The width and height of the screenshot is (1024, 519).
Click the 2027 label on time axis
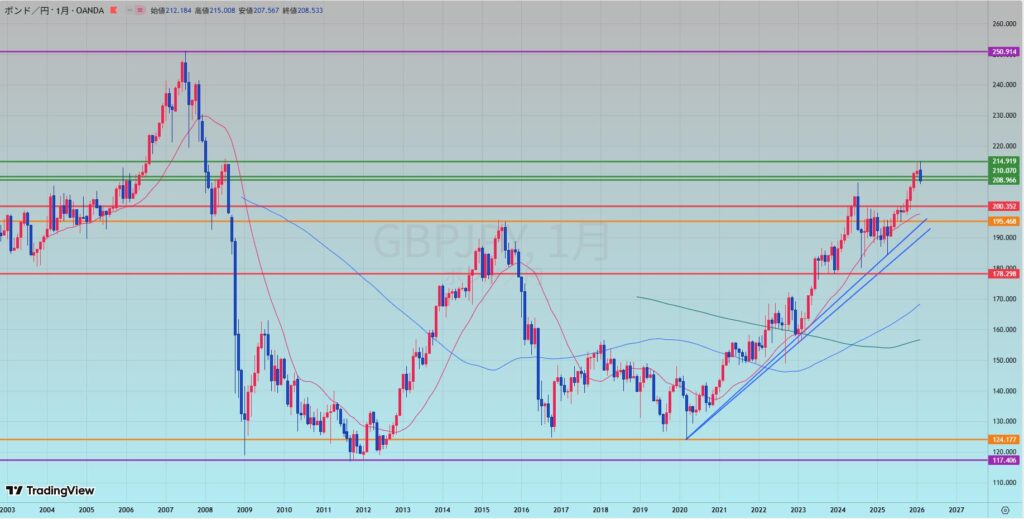pos(956,510)
